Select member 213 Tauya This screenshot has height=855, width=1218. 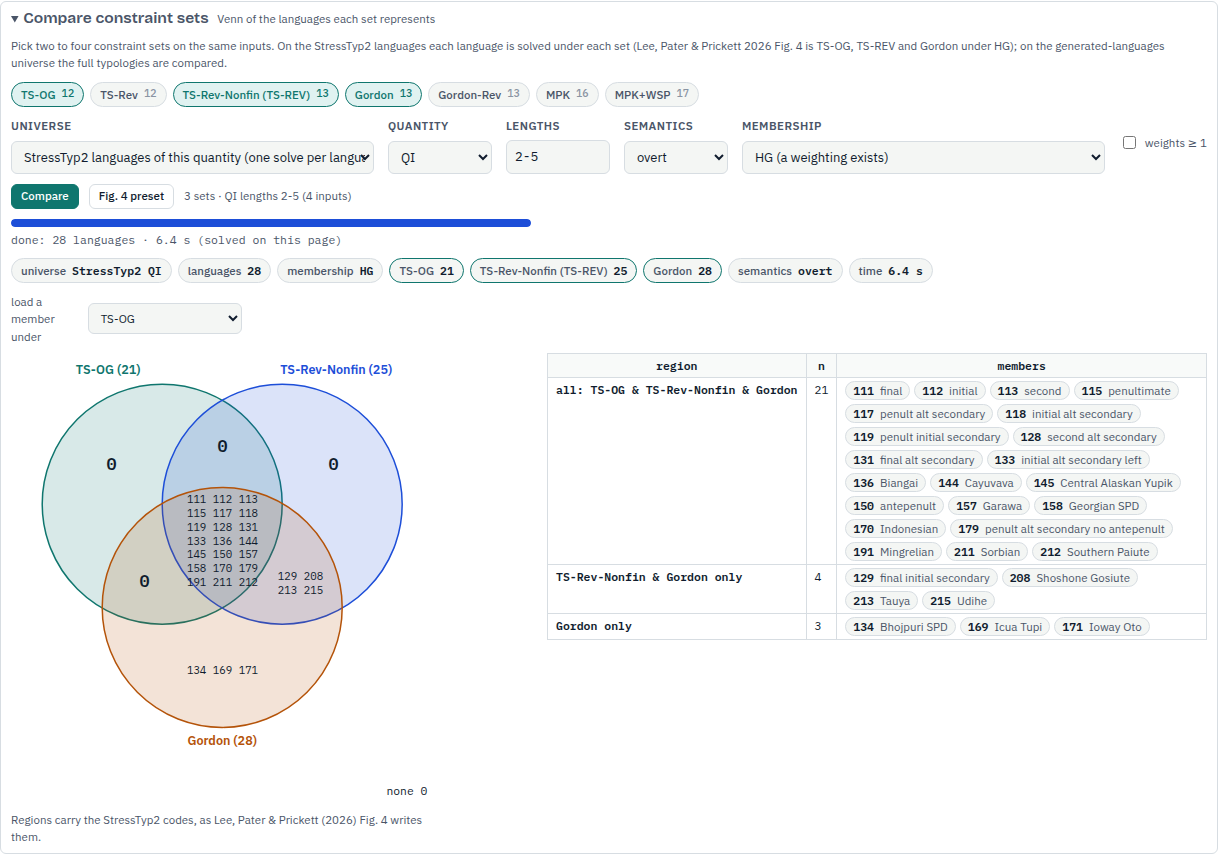tap(881, 601)
